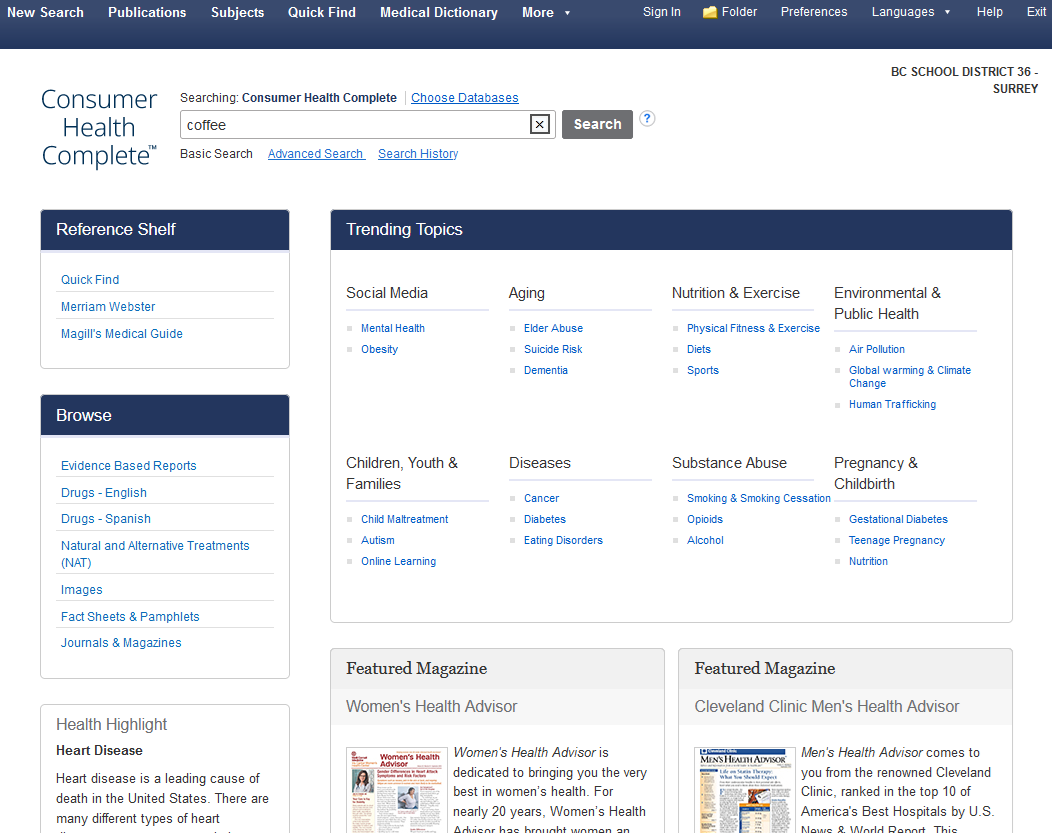Image resolution: width=1052 pixels, height=833 pixels.
Task: Browse Drugs - Spanish
Action: 106,518
